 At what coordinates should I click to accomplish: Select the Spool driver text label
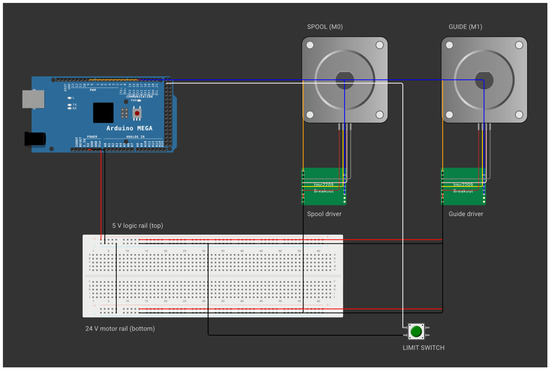324,214
